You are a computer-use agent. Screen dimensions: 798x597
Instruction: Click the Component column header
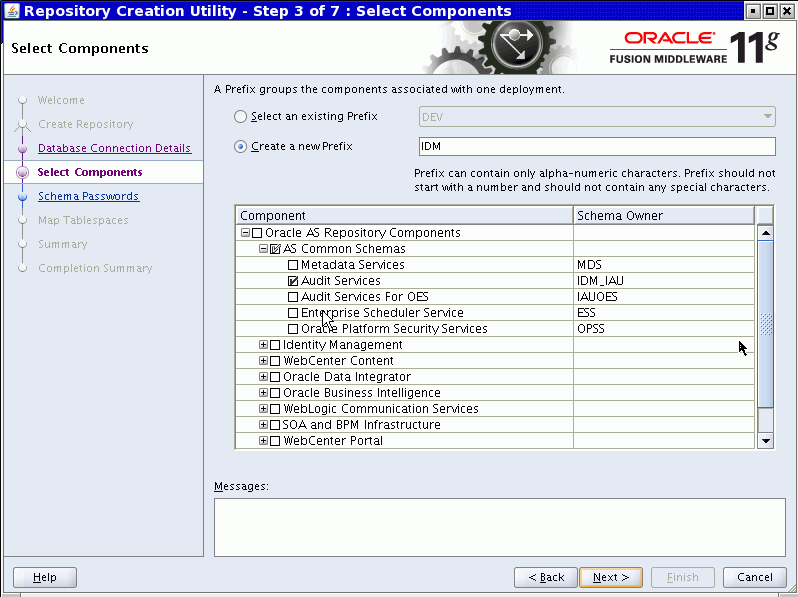405,216
